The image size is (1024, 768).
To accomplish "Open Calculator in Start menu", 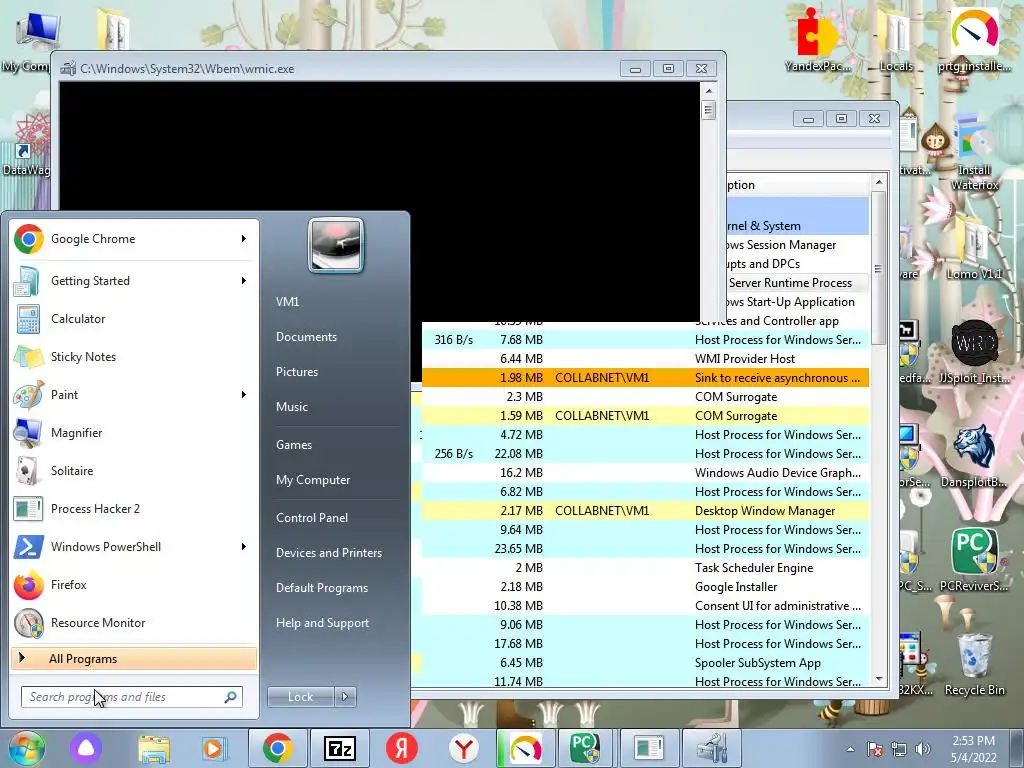I will (134, 319).
